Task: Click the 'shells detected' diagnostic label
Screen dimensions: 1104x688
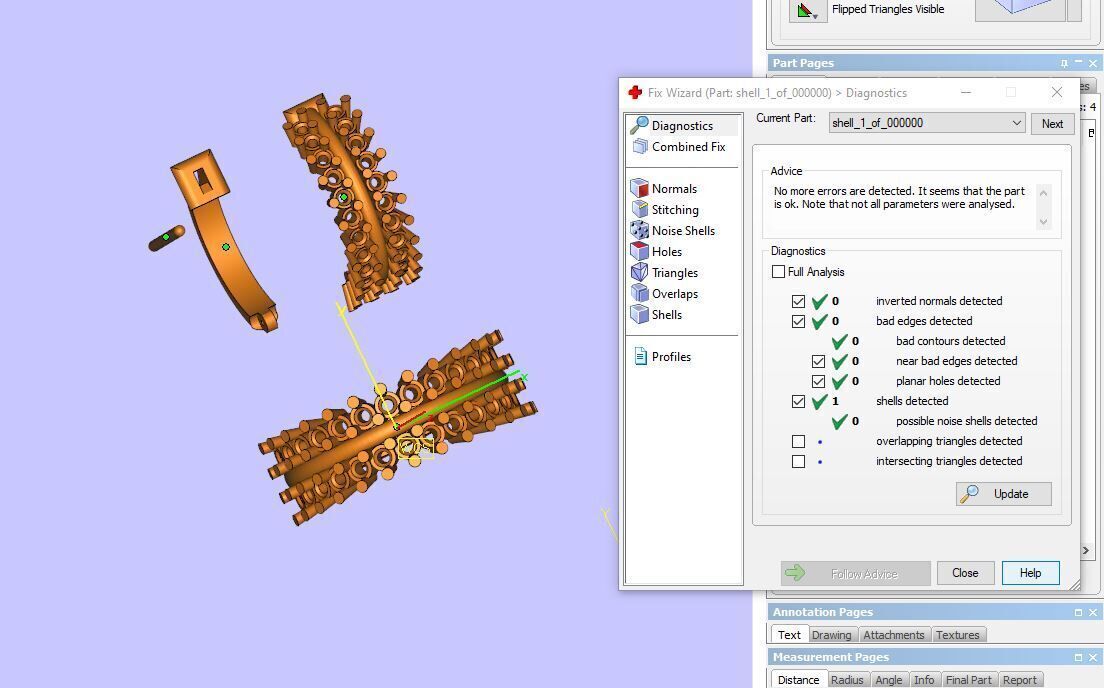Action: click(912, 401)
